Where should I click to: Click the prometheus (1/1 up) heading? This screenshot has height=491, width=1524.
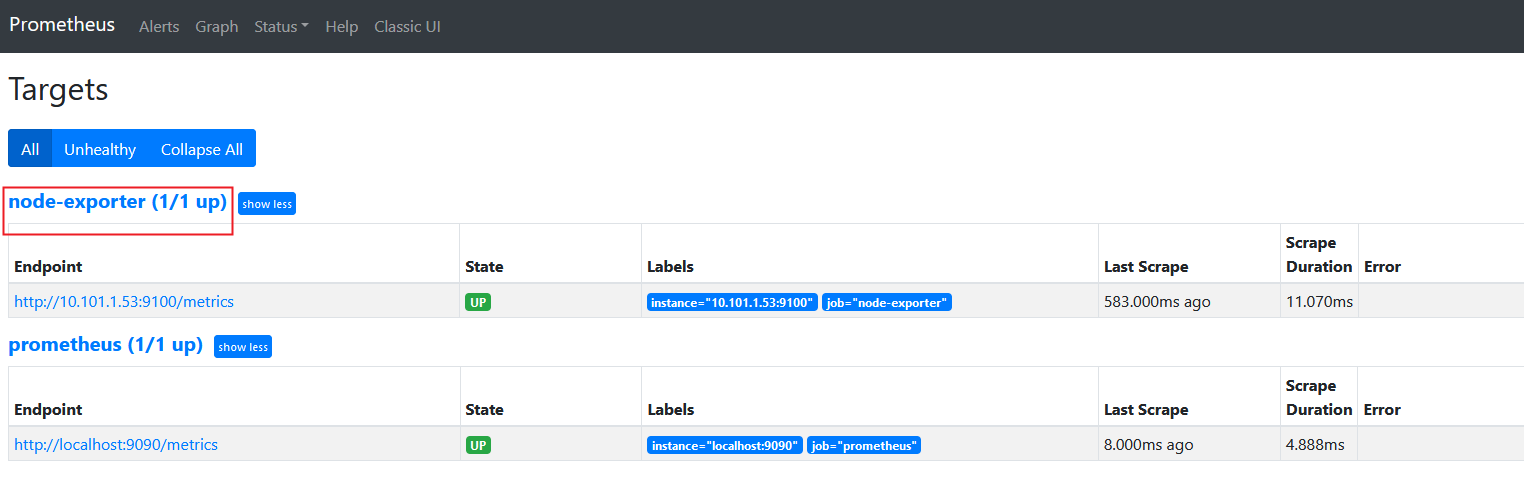pyautogui.click(x=106, y=345)
